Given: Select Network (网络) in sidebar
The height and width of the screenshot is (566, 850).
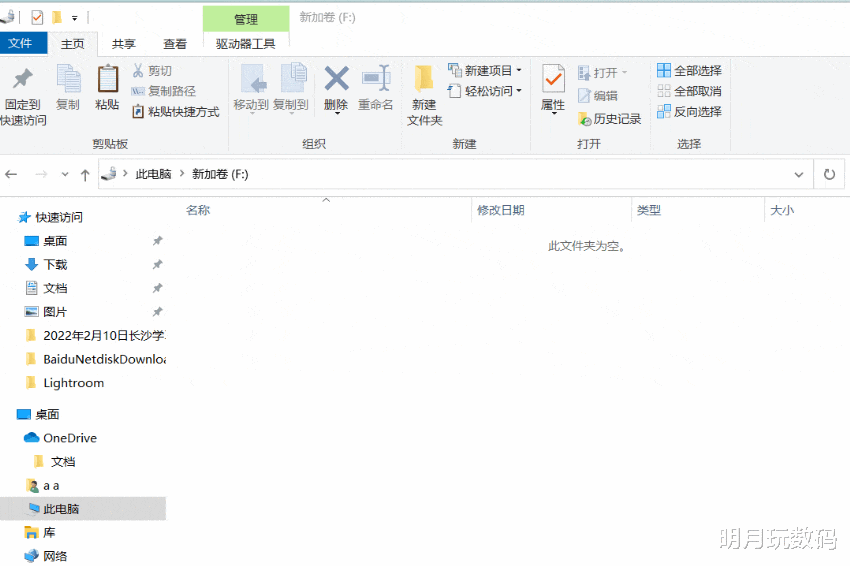Looking at the screenshot, I should [x=55, y=556].
